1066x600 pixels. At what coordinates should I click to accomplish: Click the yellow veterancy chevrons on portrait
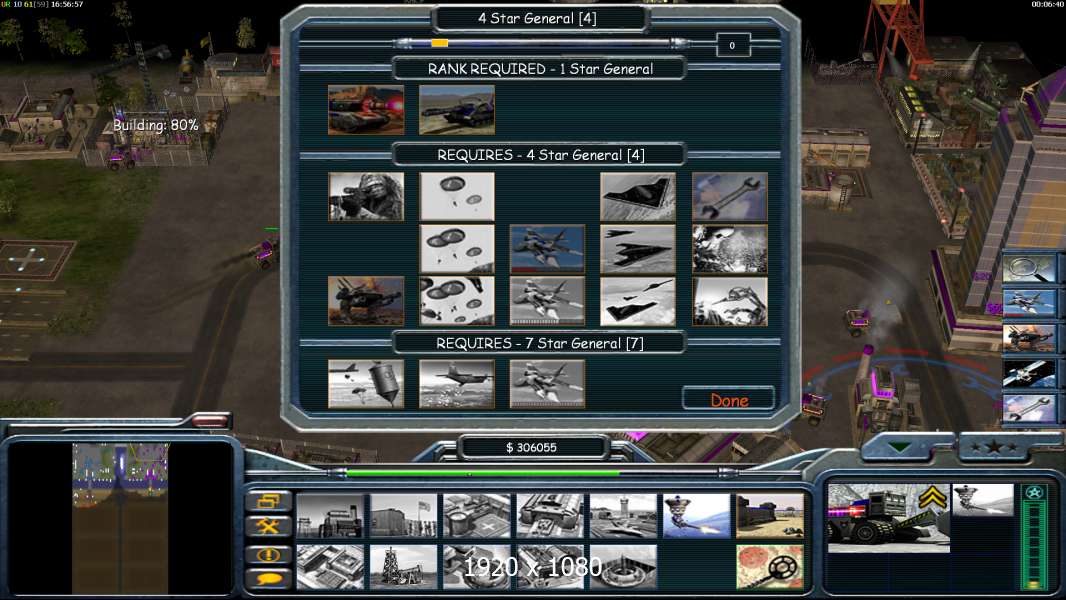933,497
